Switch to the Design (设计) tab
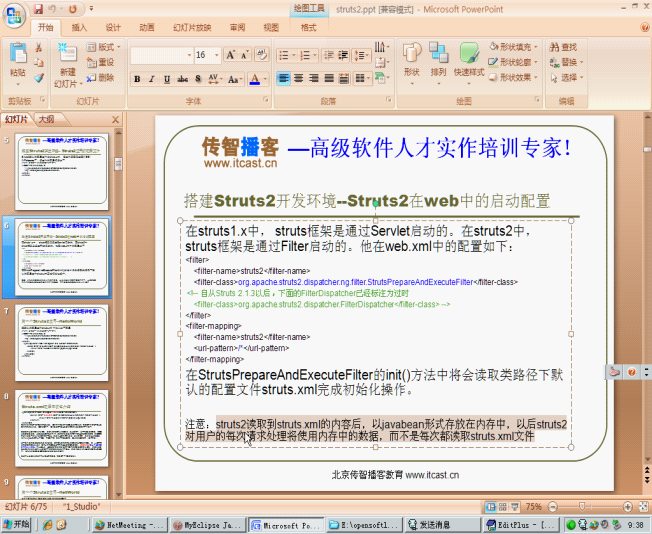Image resolution: width=652 pixels, height=534 pixels. (113, 27)
